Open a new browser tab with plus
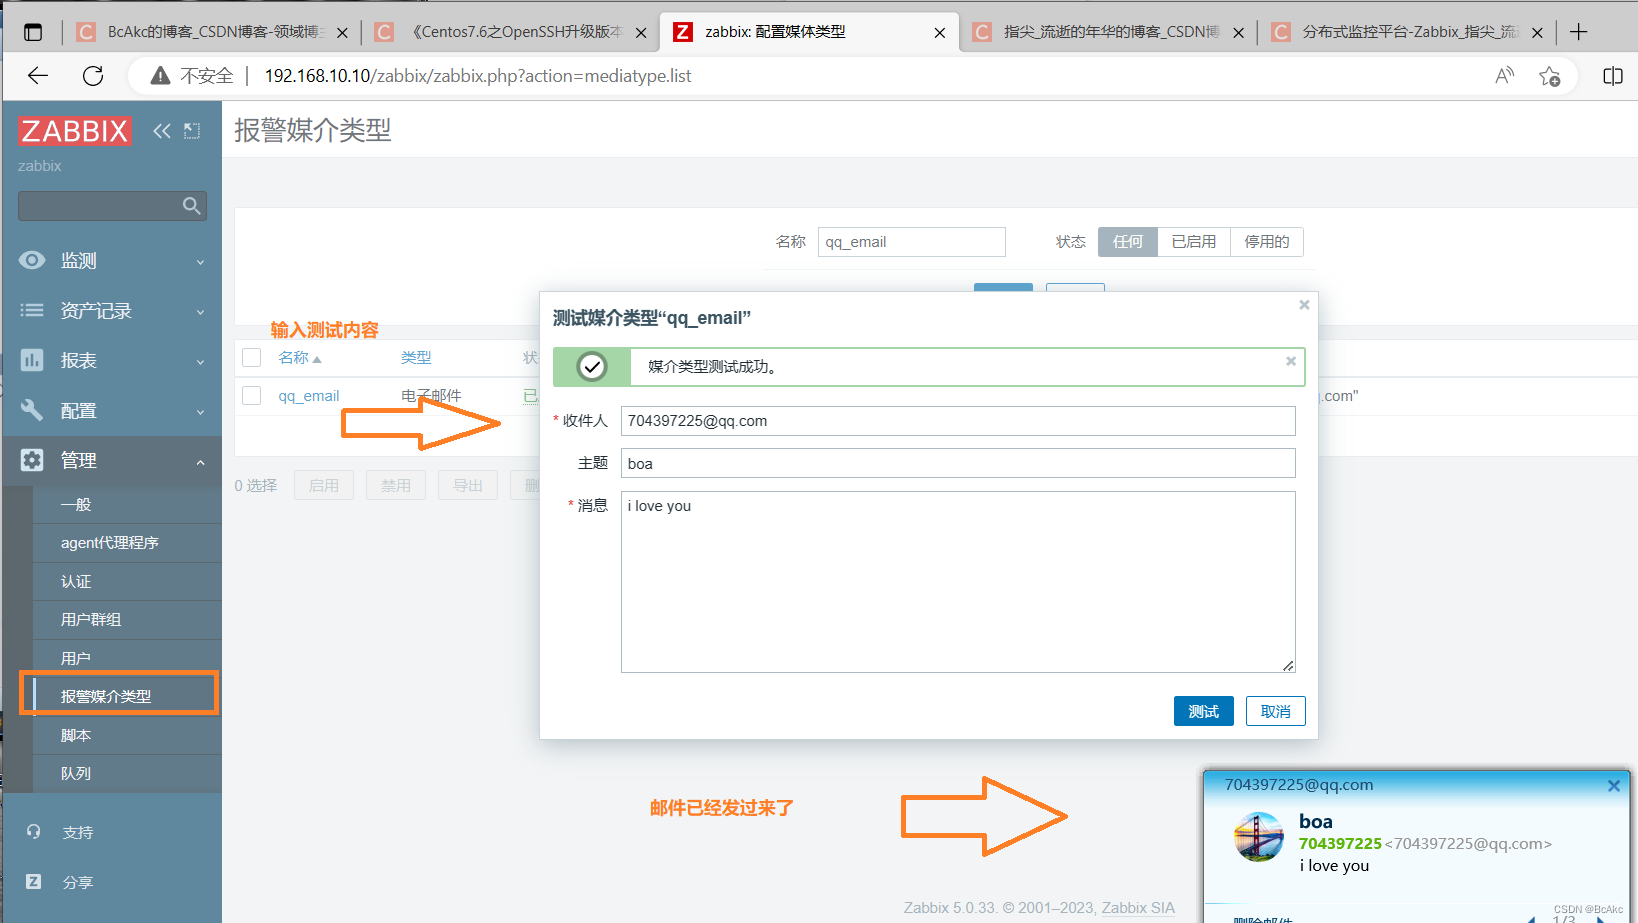Screen dimensions: 1638x923 pyautogui.click(x=1579, y=32)
